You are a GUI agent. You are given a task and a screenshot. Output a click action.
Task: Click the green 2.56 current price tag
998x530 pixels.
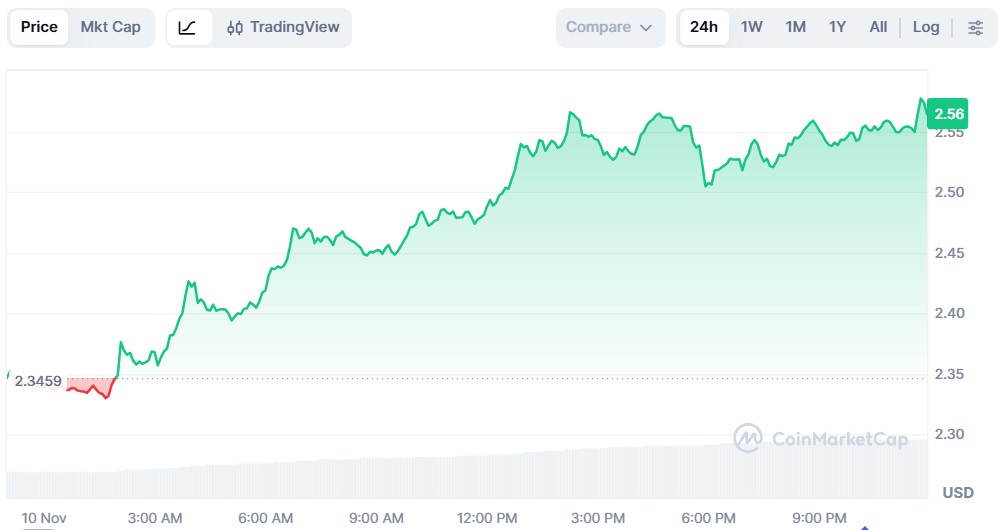tap(947, 114)
